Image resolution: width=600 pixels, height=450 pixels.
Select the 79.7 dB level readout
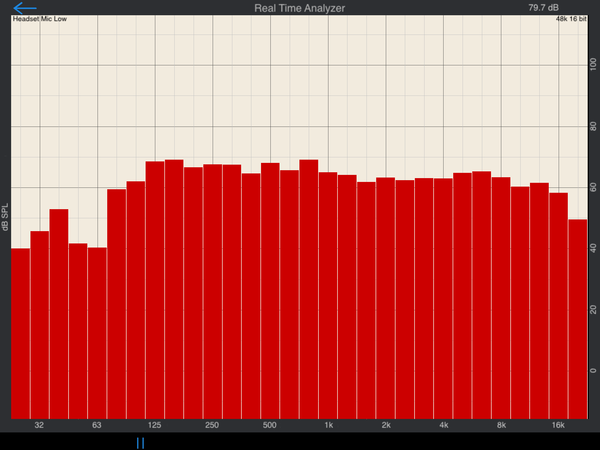tap(543, 8)
